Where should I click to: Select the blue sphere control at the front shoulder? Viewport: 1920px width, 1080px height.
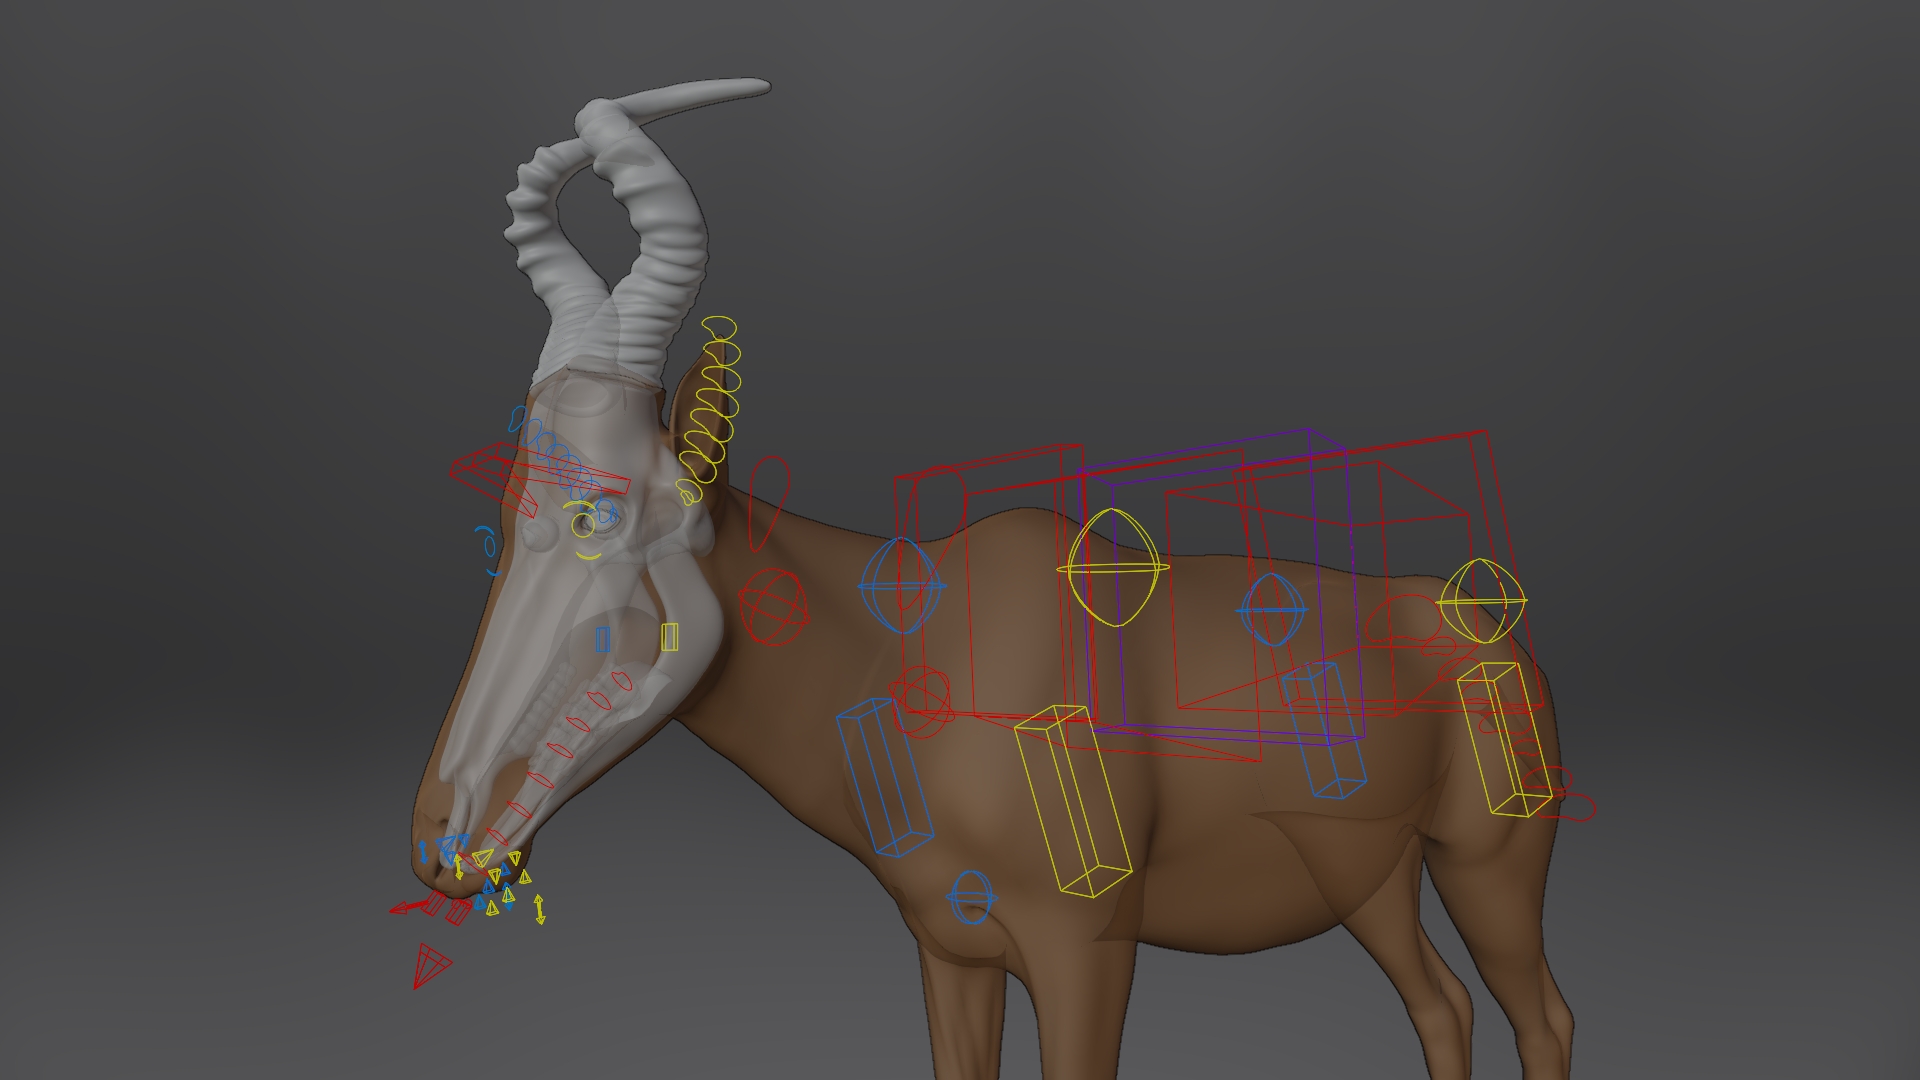902,586
